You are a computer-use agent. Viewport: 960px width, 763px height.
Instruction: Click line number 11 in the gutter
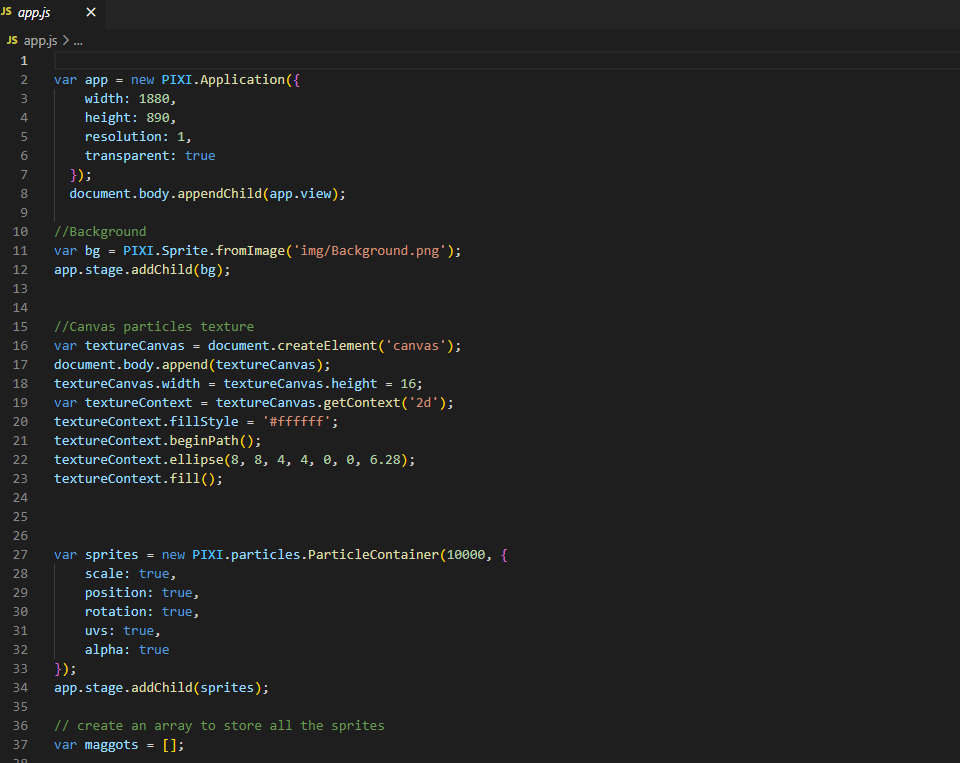click(x=22, y=251)
